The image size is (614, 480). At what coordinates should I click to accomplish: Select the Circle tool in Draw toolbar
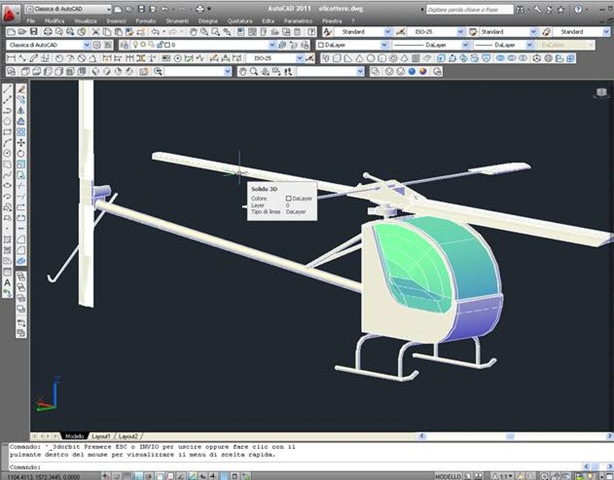tap(8, 153)
